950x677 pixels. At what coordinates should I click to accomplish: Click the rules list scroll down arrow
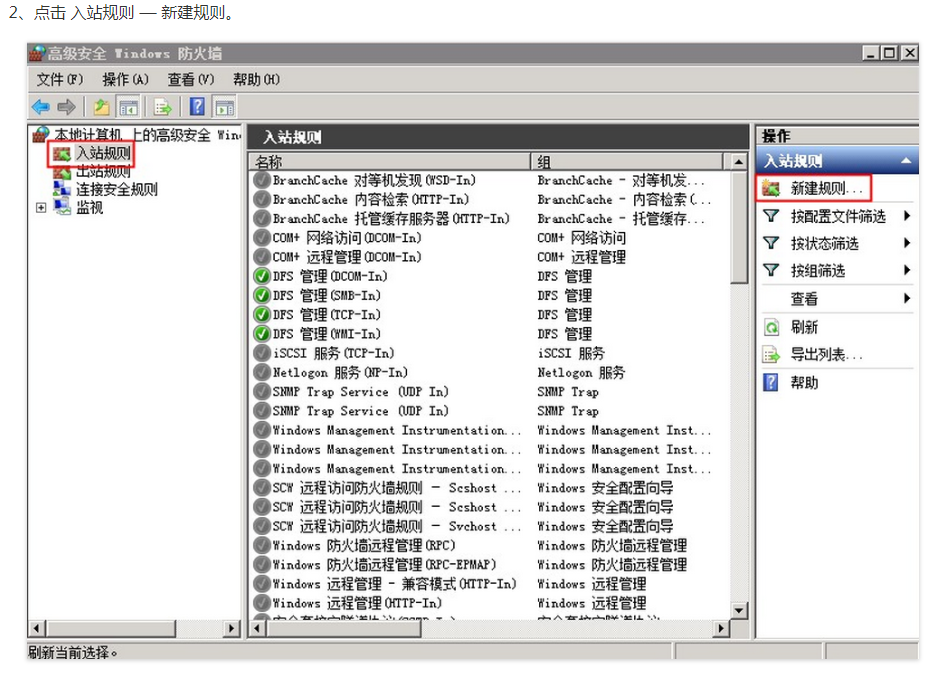pyautogui.click(x=739, y=610)
